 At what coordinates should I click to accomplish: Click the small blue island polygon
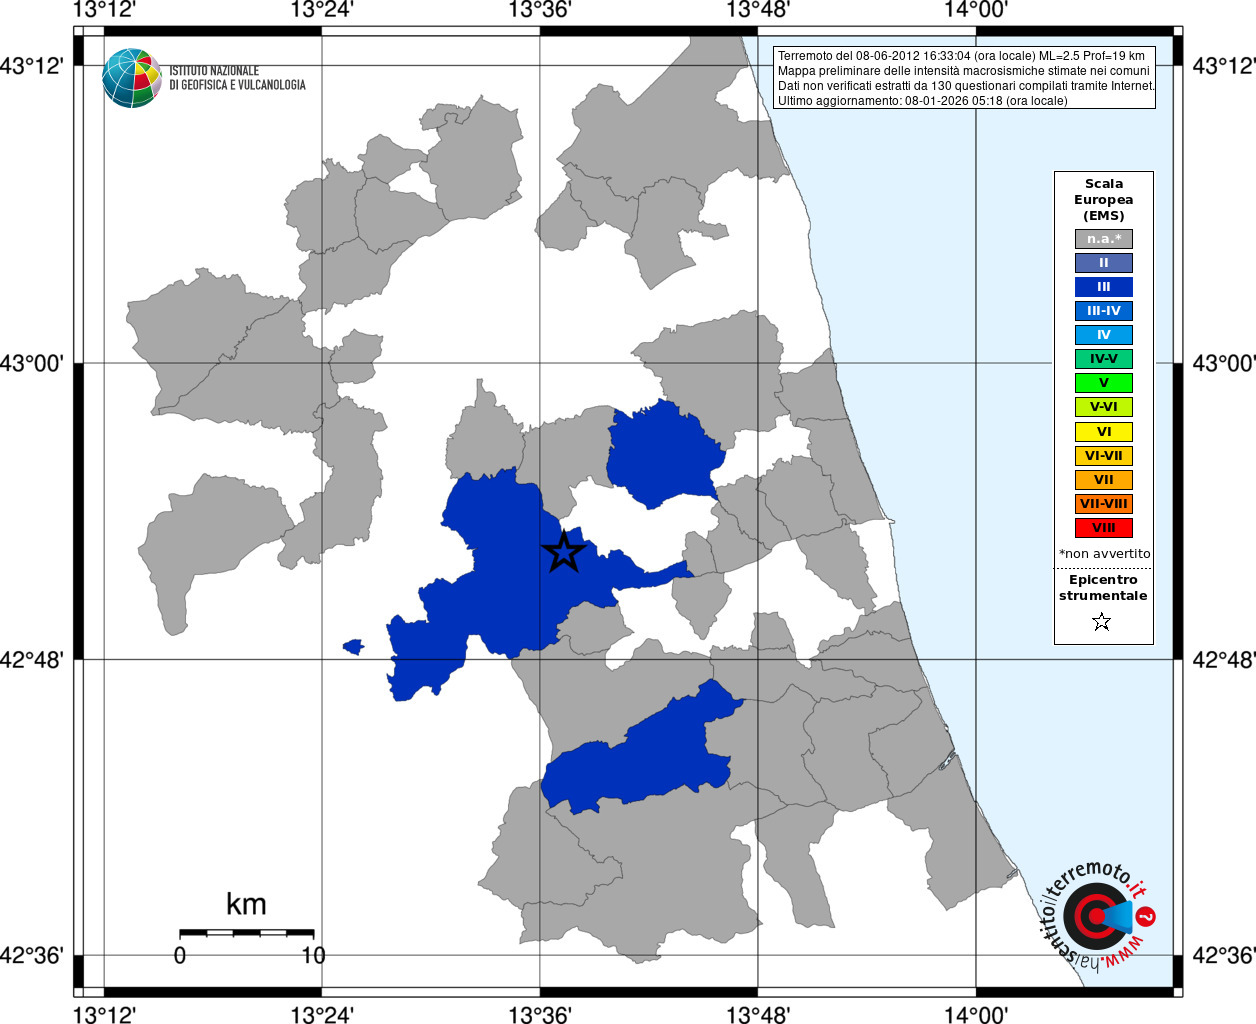(x=353, y=647)
